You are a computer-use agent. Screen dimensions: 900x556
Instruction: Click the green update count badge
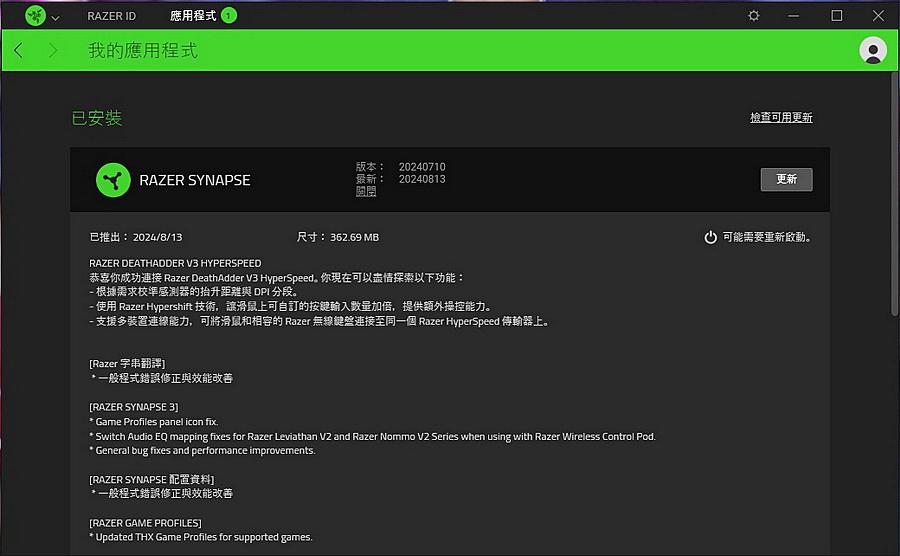[x=229, y=16]
